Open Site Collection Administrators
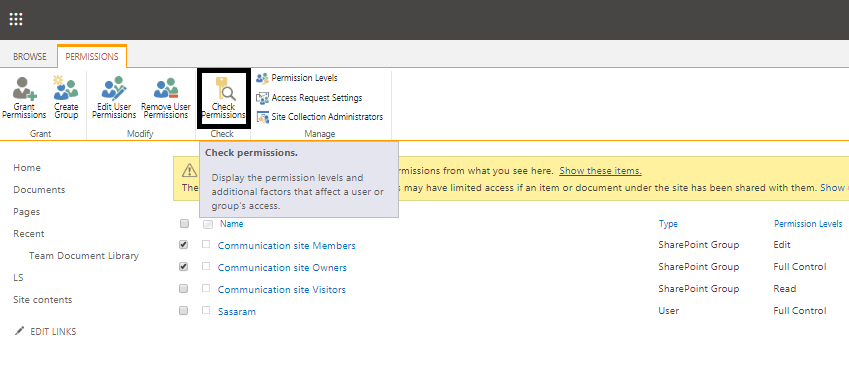The image size is (849, 383). (x=319, y=117)
